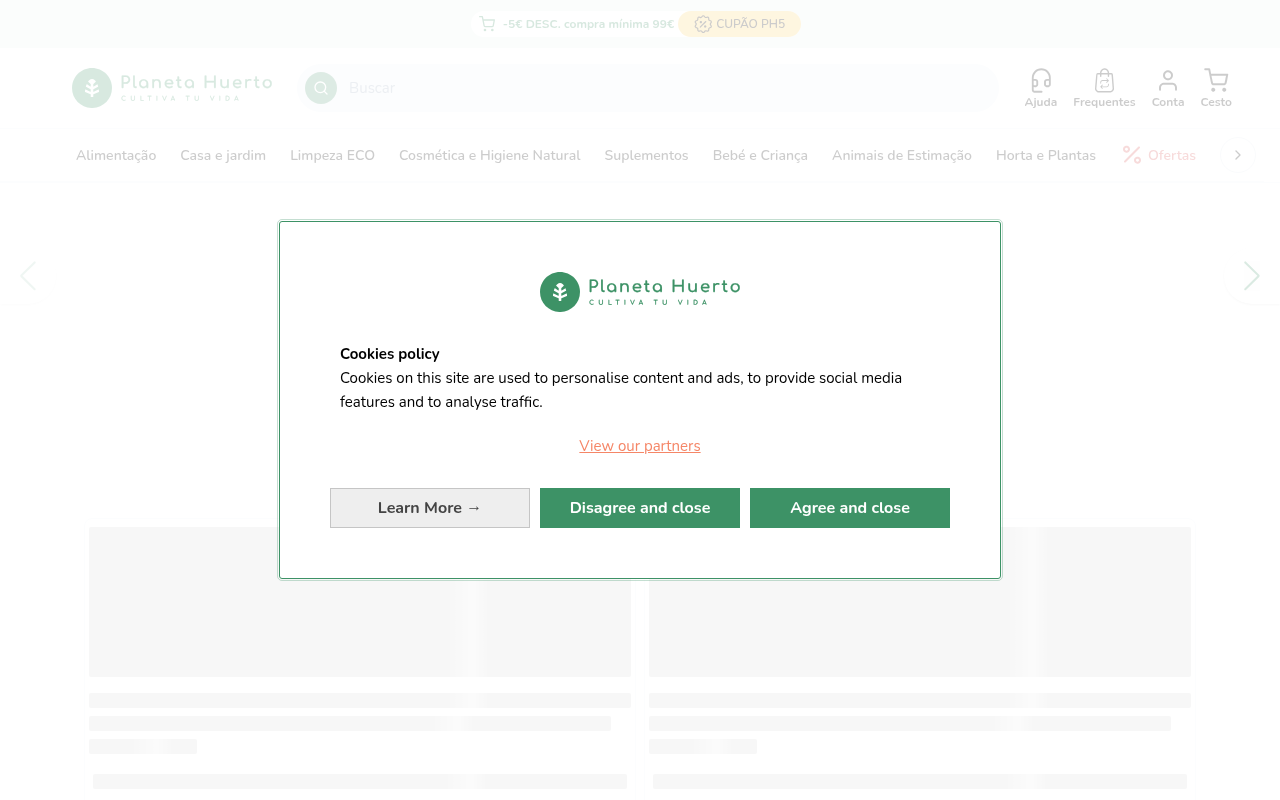Click Disagree and close
Image resolution: width=1280 pixels, height=800 pixels.
(x=640, y=508)
